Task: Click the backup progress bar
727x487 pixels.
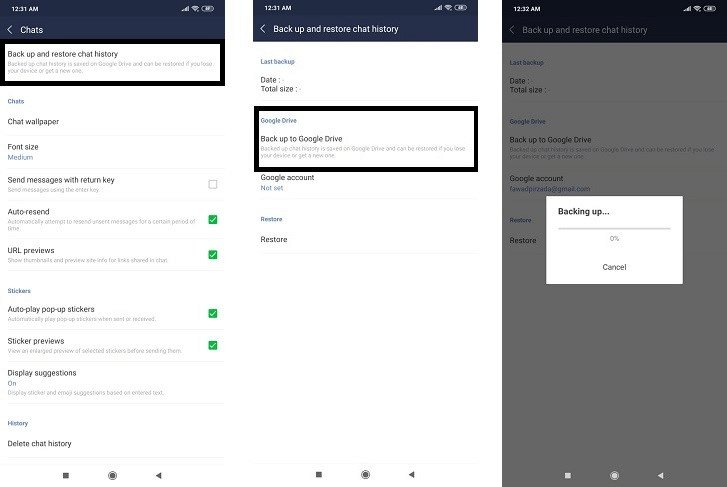Action: coord(614,228)
